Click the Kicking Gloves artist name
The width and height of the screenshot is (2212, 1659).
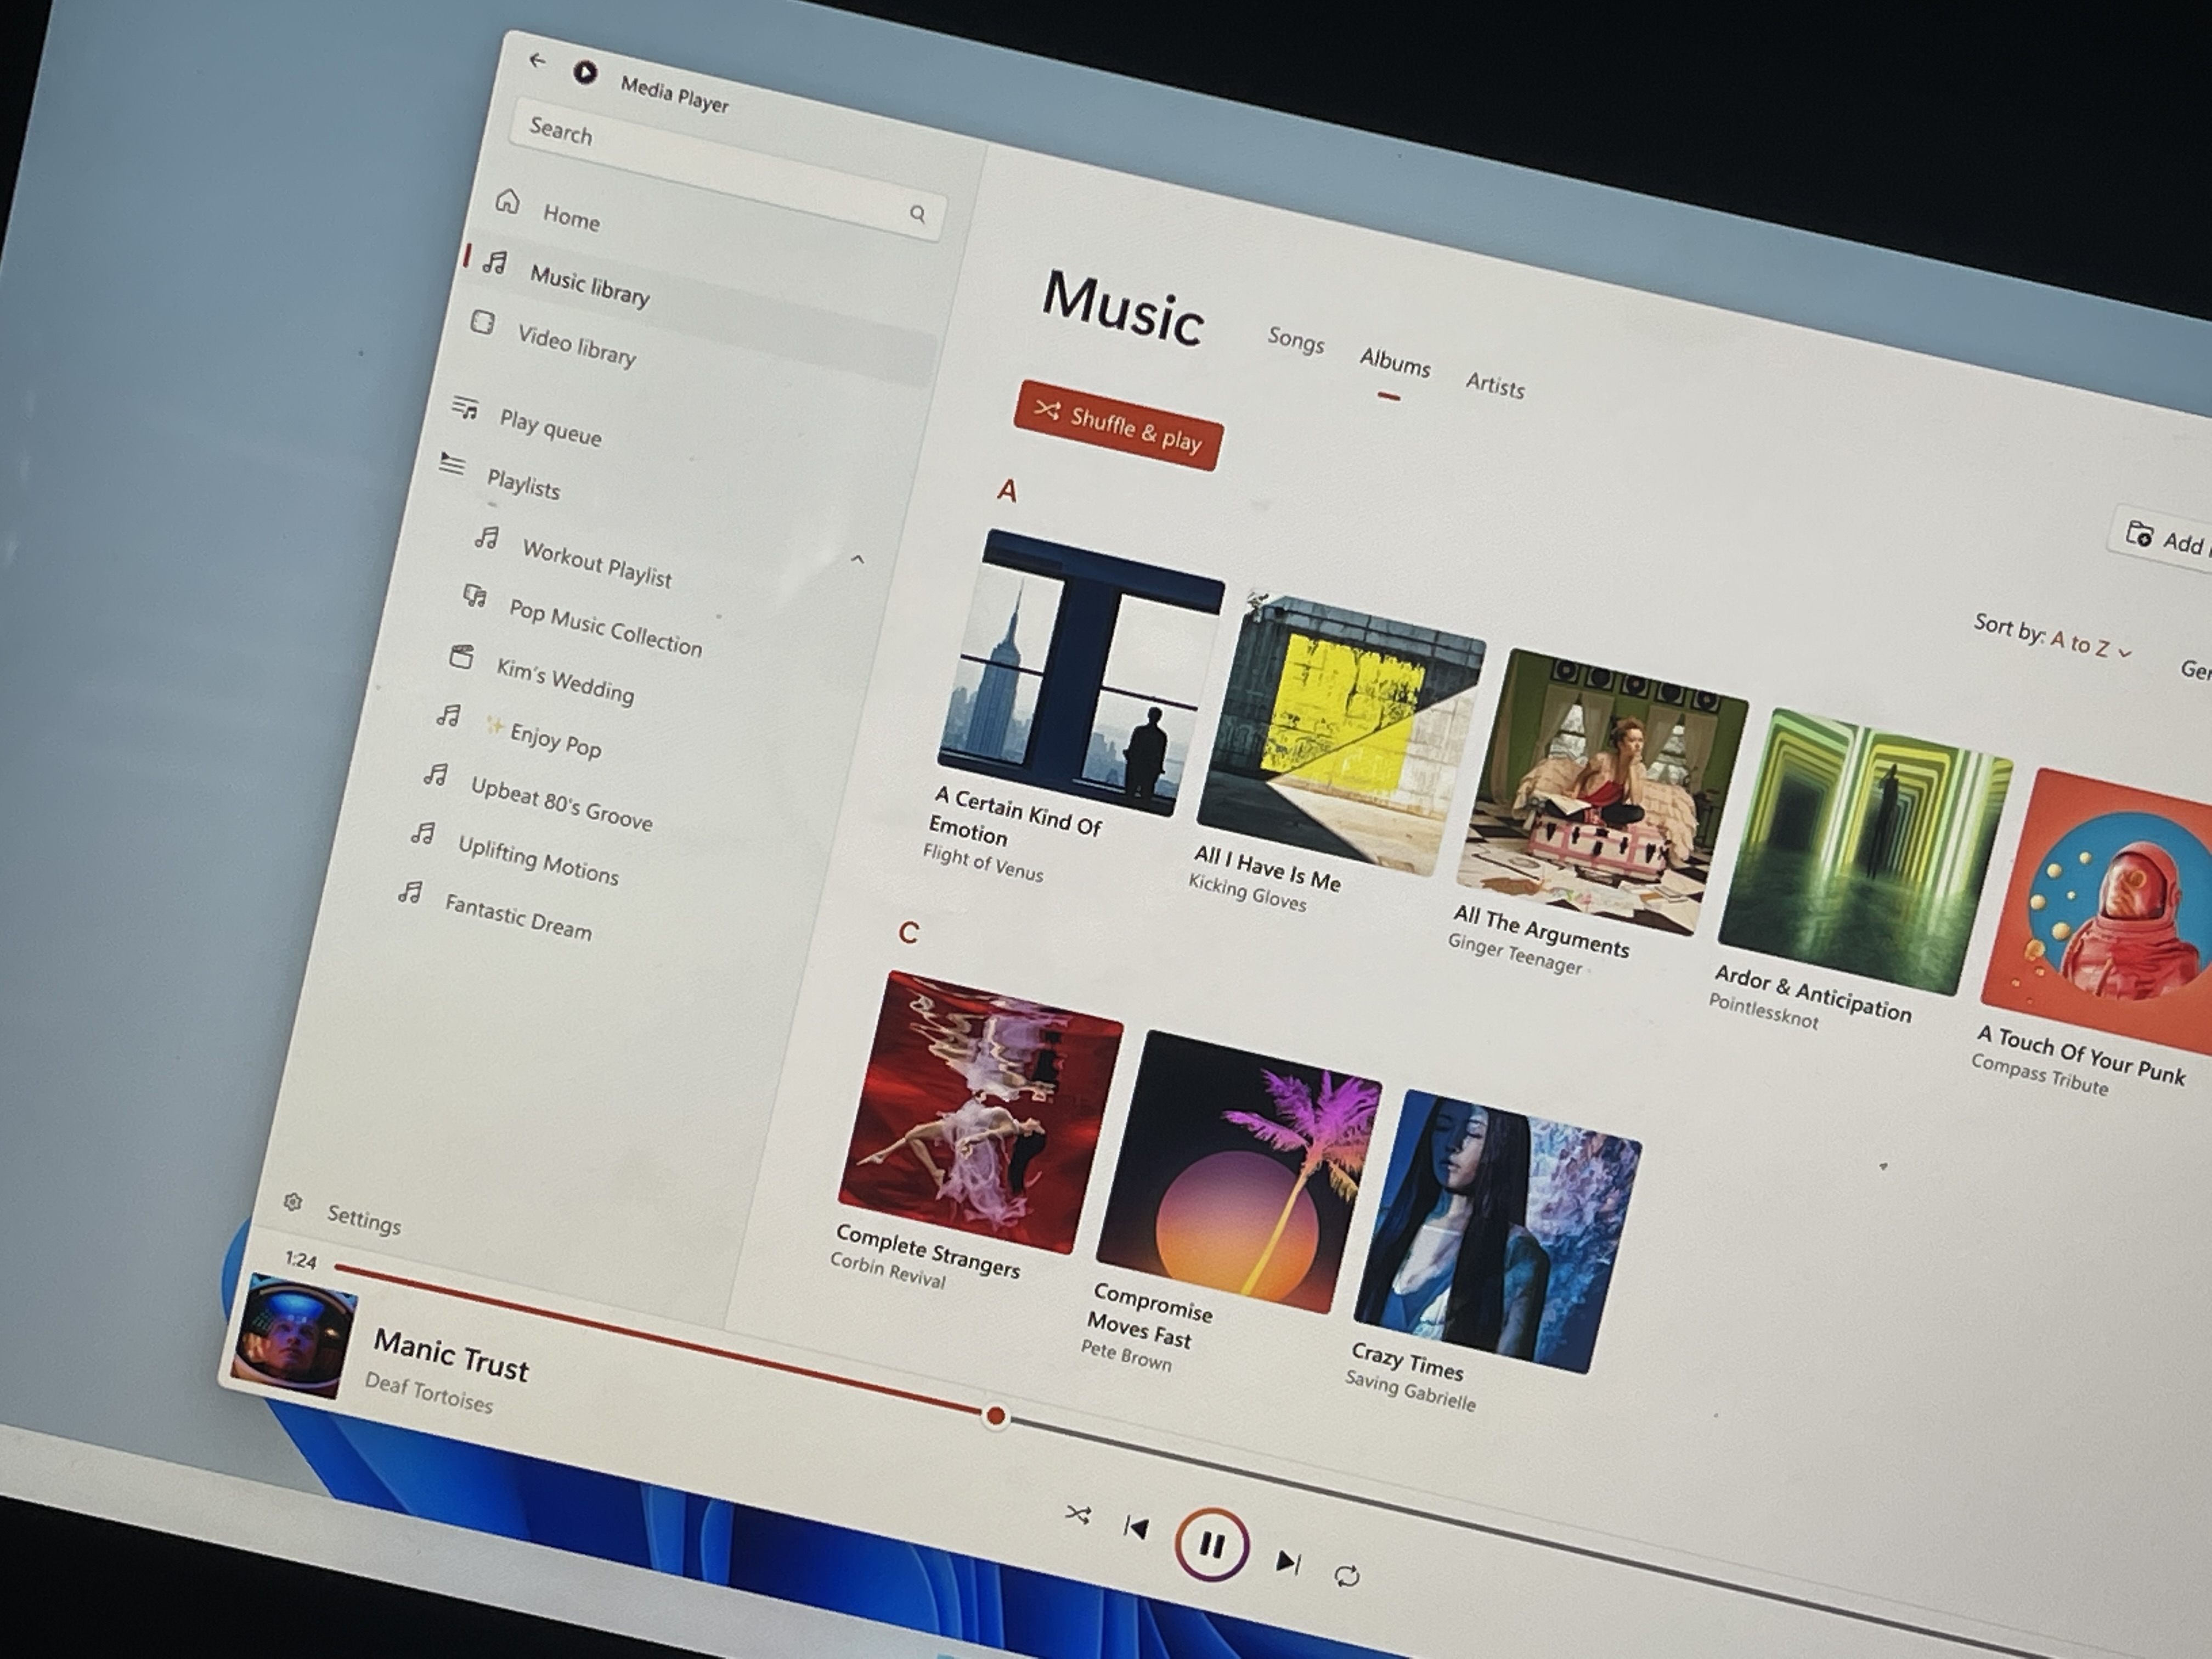(x=1247, y=891)
